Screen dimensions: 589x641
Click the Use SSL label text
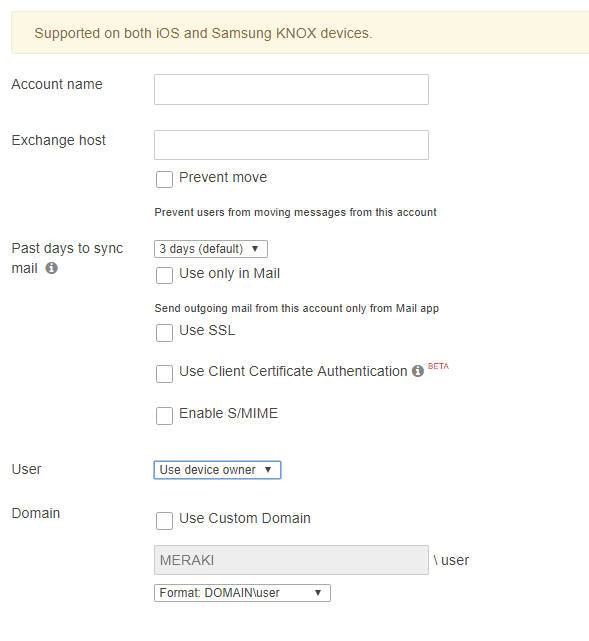click(x=207, y=330)
